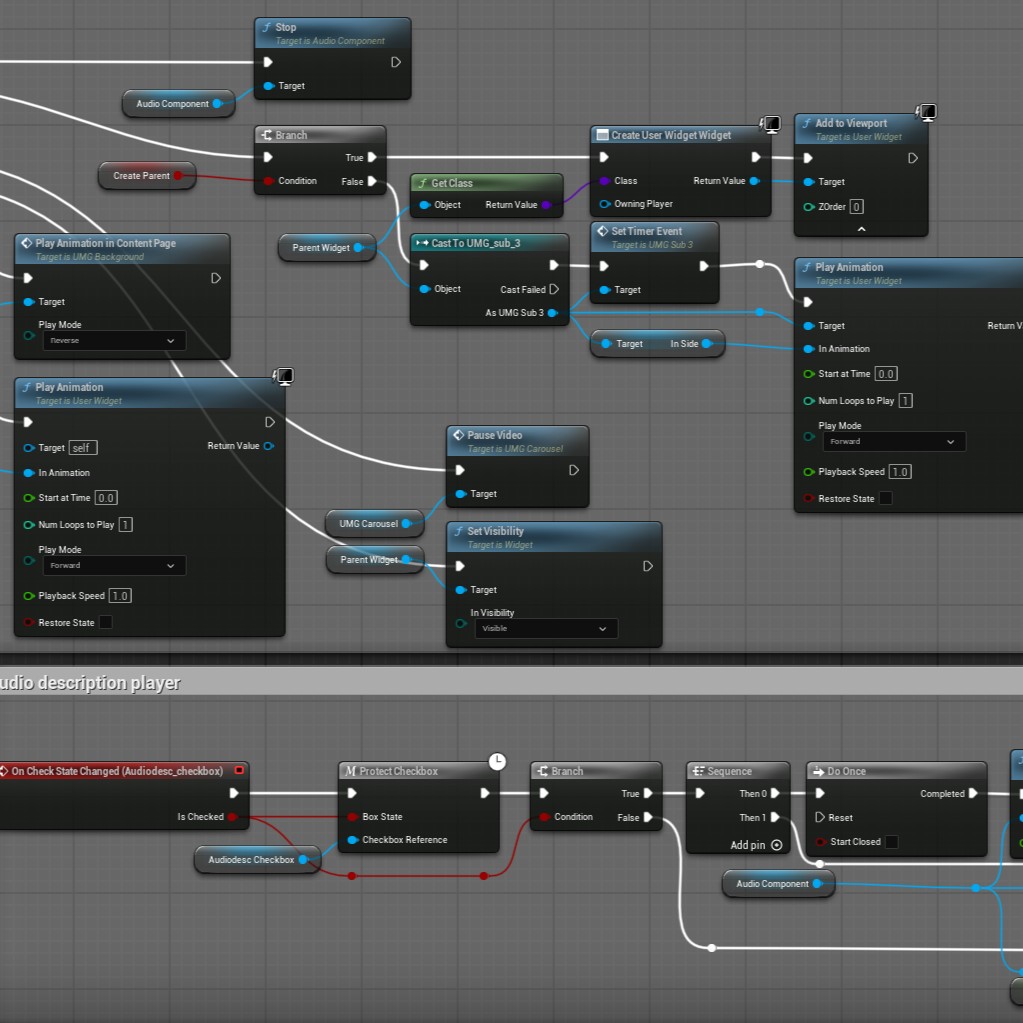The image size is (1023, 1023).
Task: Click the Is Checked output pin
Action: click(232, 817)
